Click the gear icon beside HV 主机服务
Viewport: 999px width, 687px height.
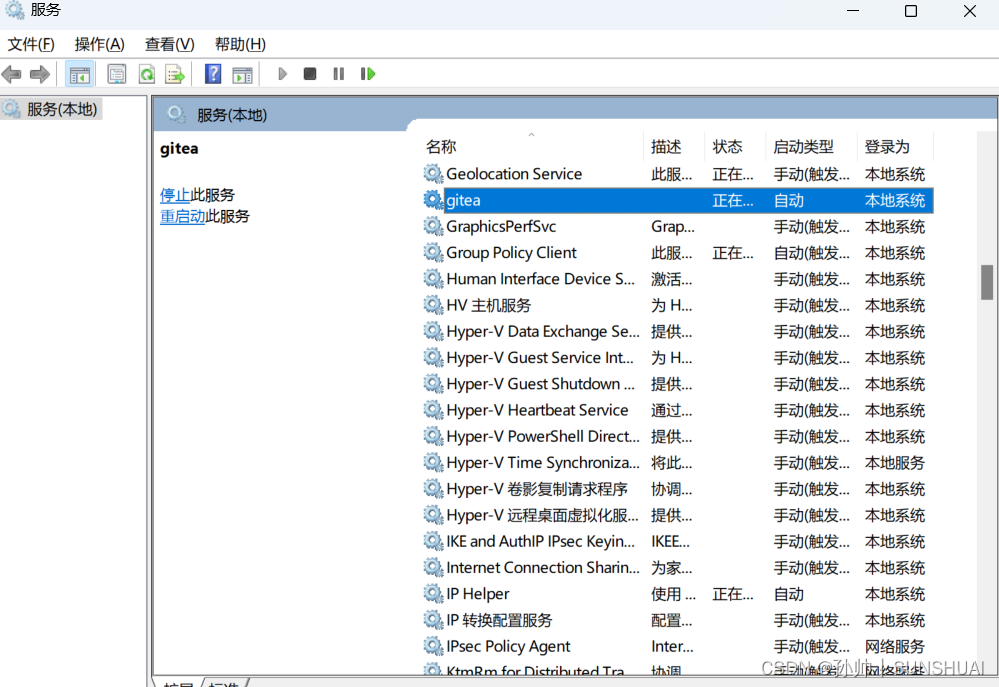433,305
